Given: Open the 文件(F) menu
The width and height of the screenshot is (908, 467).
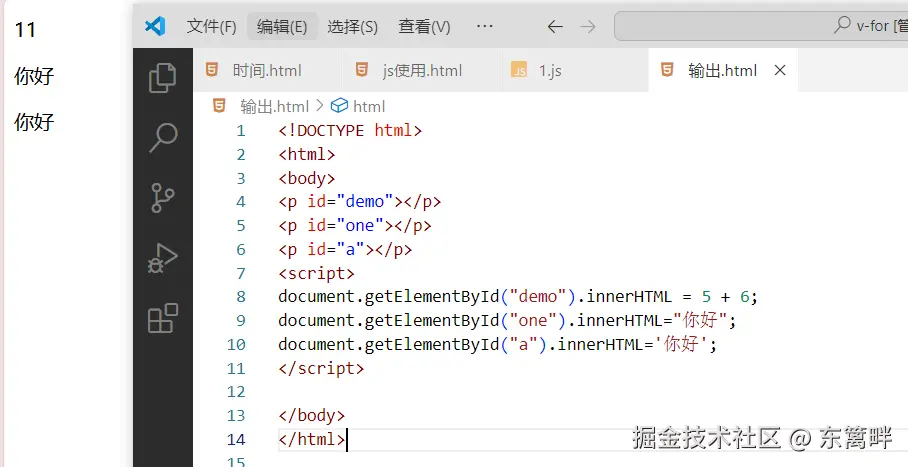Looking at the screenshot, I should click(211, 27).
